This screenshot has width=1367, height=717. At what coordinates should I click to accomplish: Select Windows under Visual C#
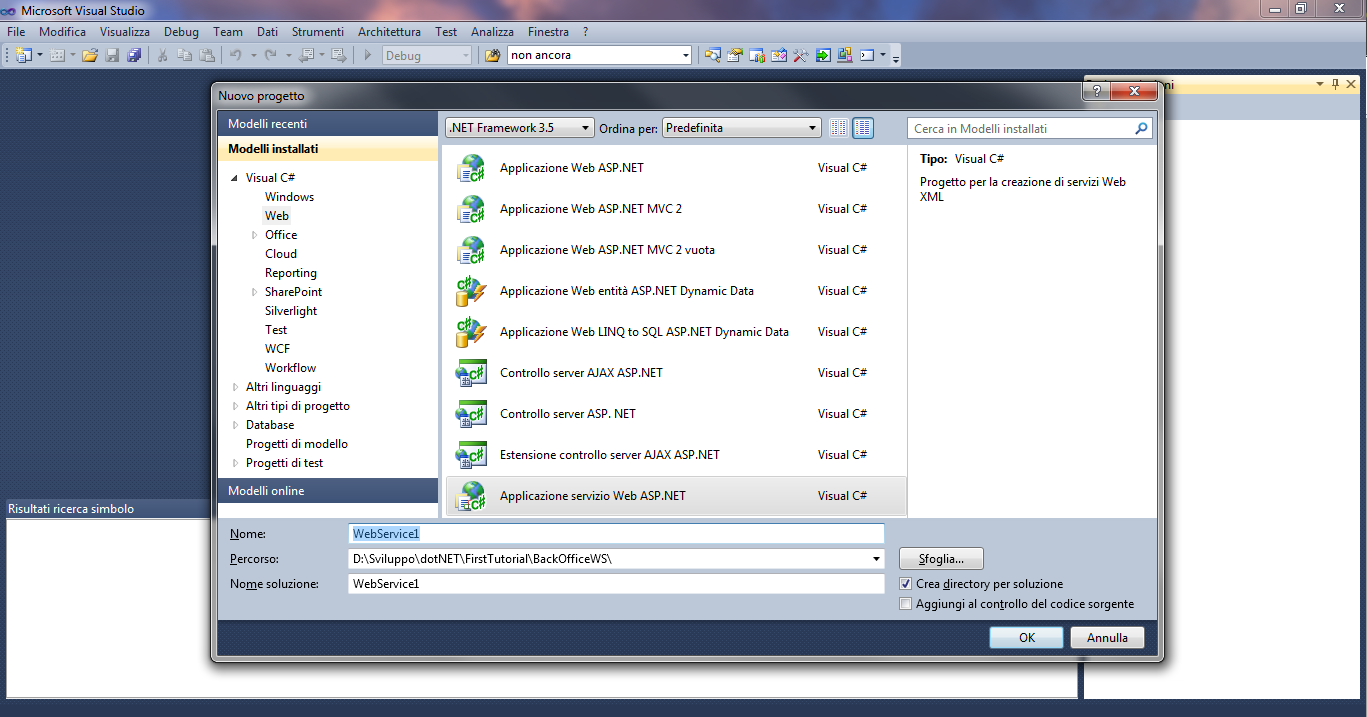click(x=289, y=197)
